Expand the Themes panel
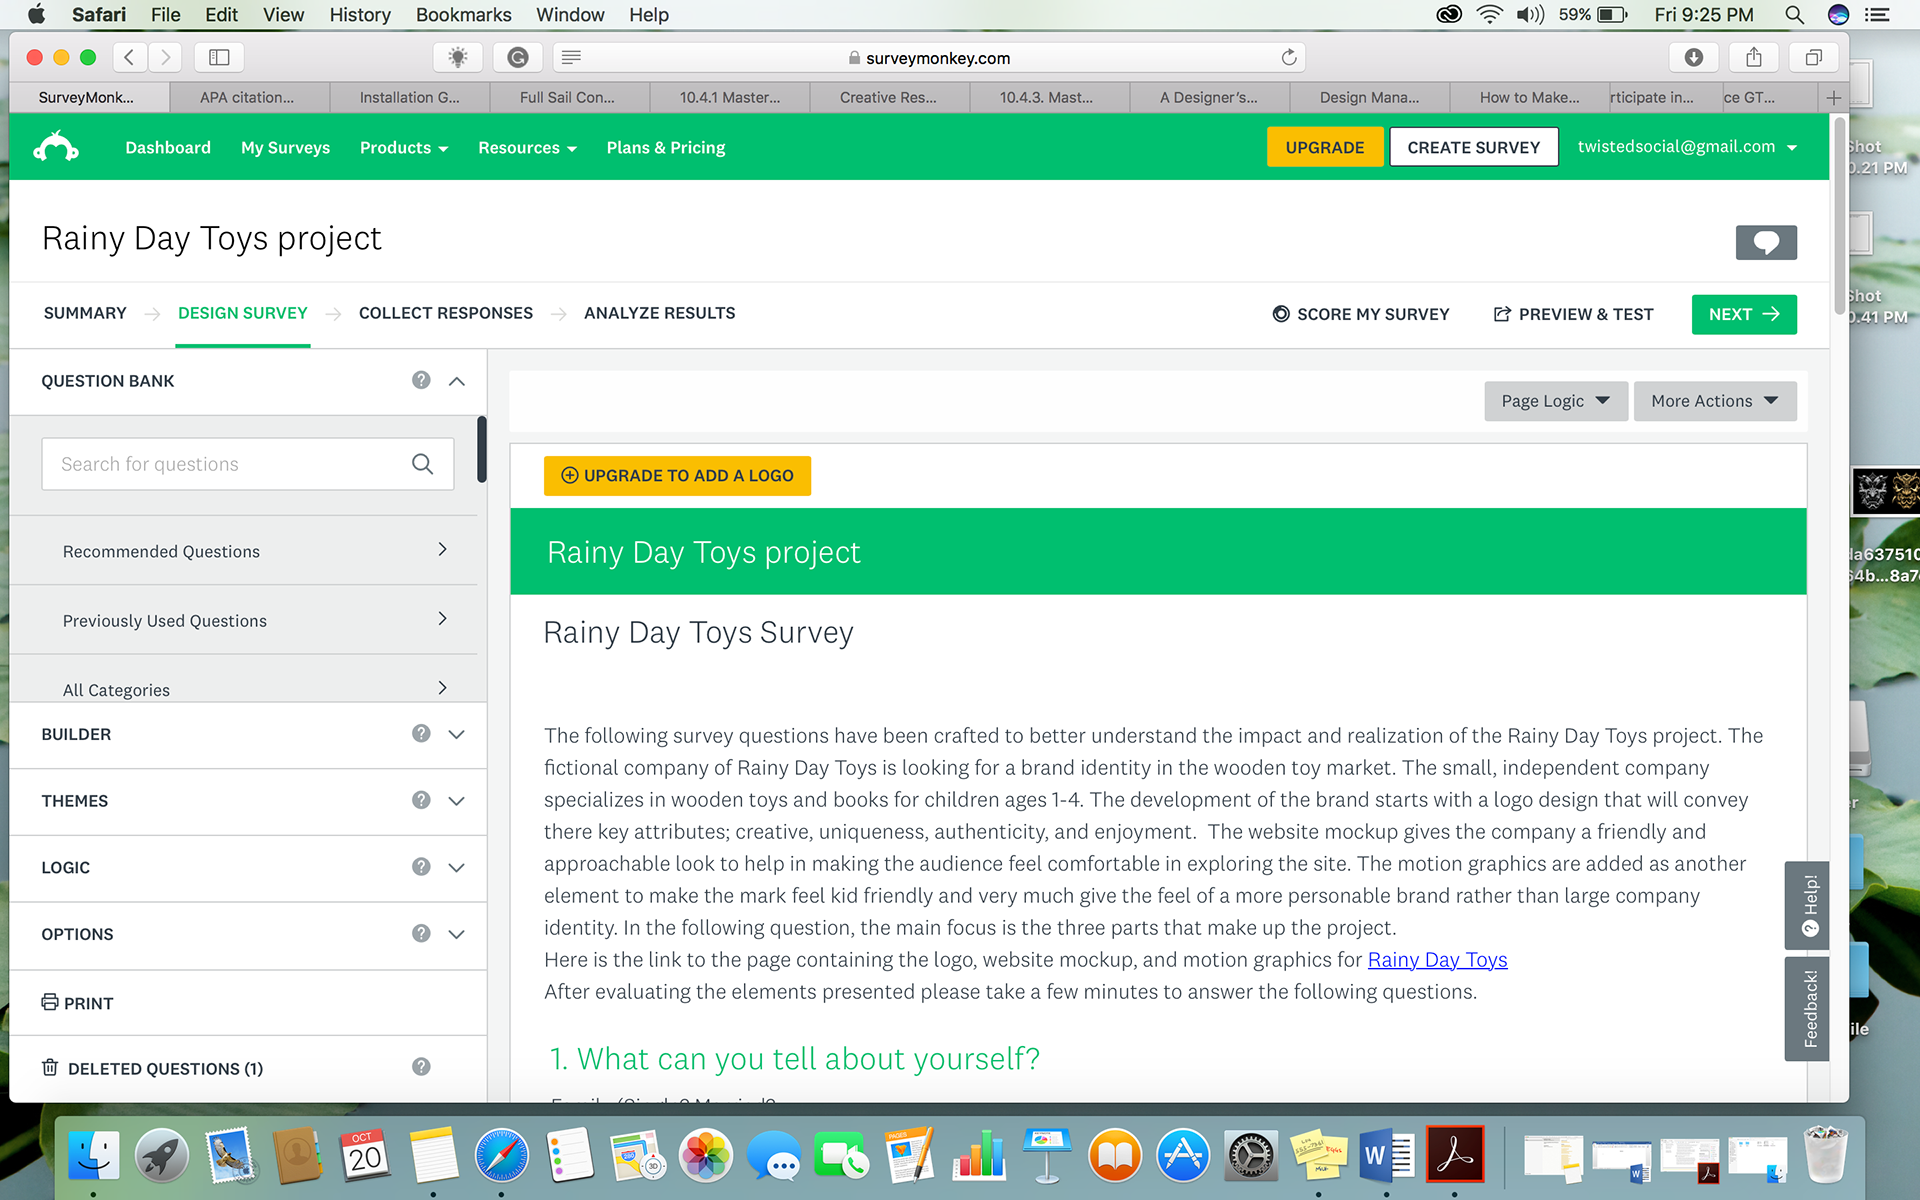The height and width of the screenshot is (1200, 1920). (x=457, y=801)
